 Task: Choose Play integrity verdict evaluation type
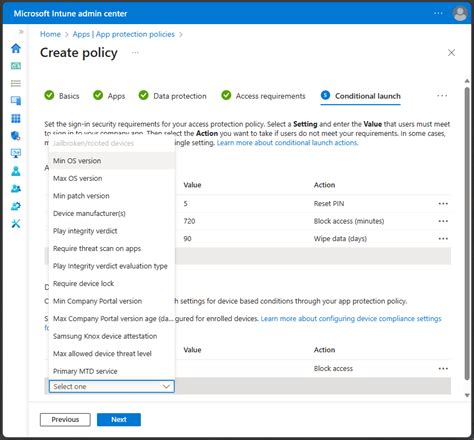(112, 266)
